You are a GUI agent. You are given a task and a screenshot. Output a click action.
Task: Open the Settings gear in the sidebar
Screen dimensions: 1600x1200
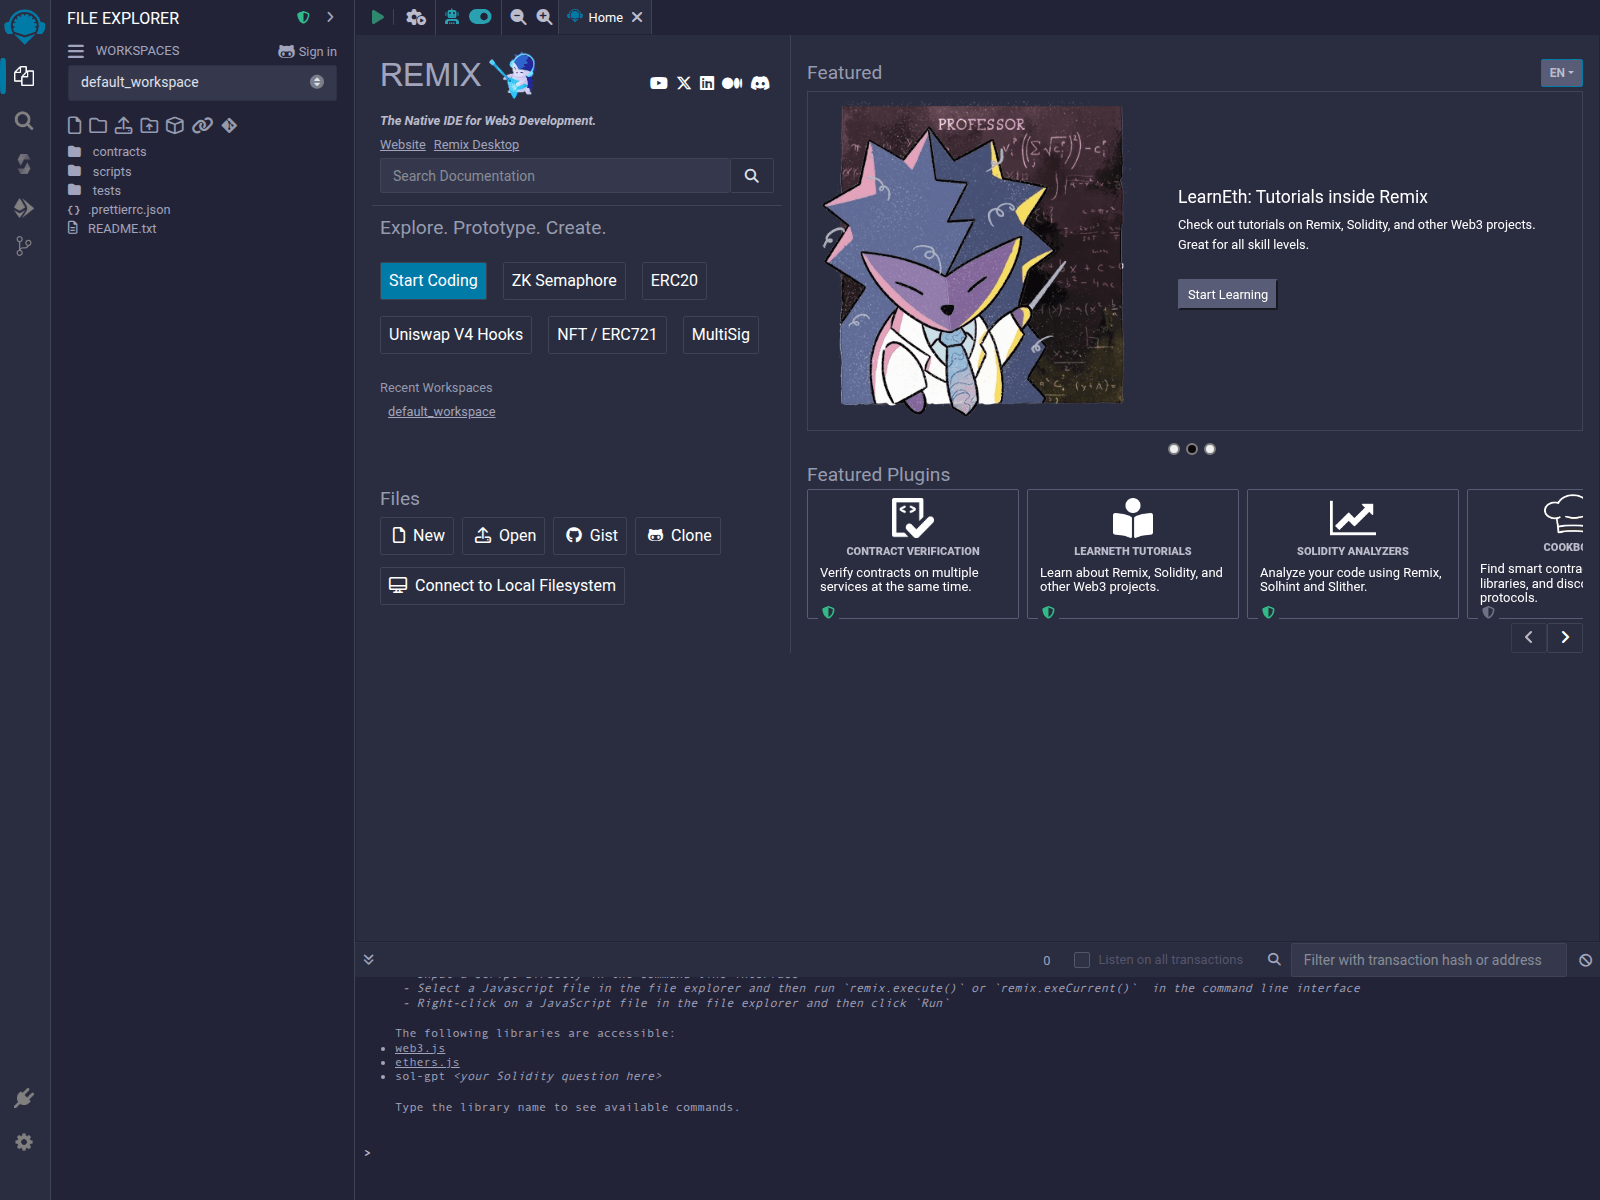(x=24, y=1142)
